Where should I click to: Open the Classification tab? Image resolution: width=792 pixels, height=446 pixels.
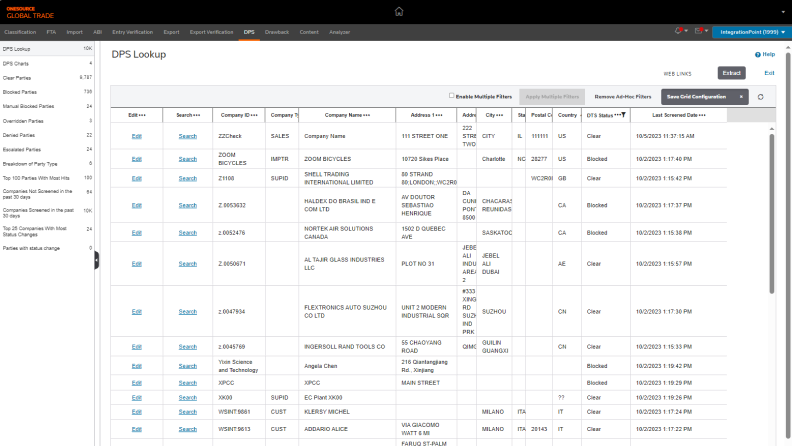[20, 32]
